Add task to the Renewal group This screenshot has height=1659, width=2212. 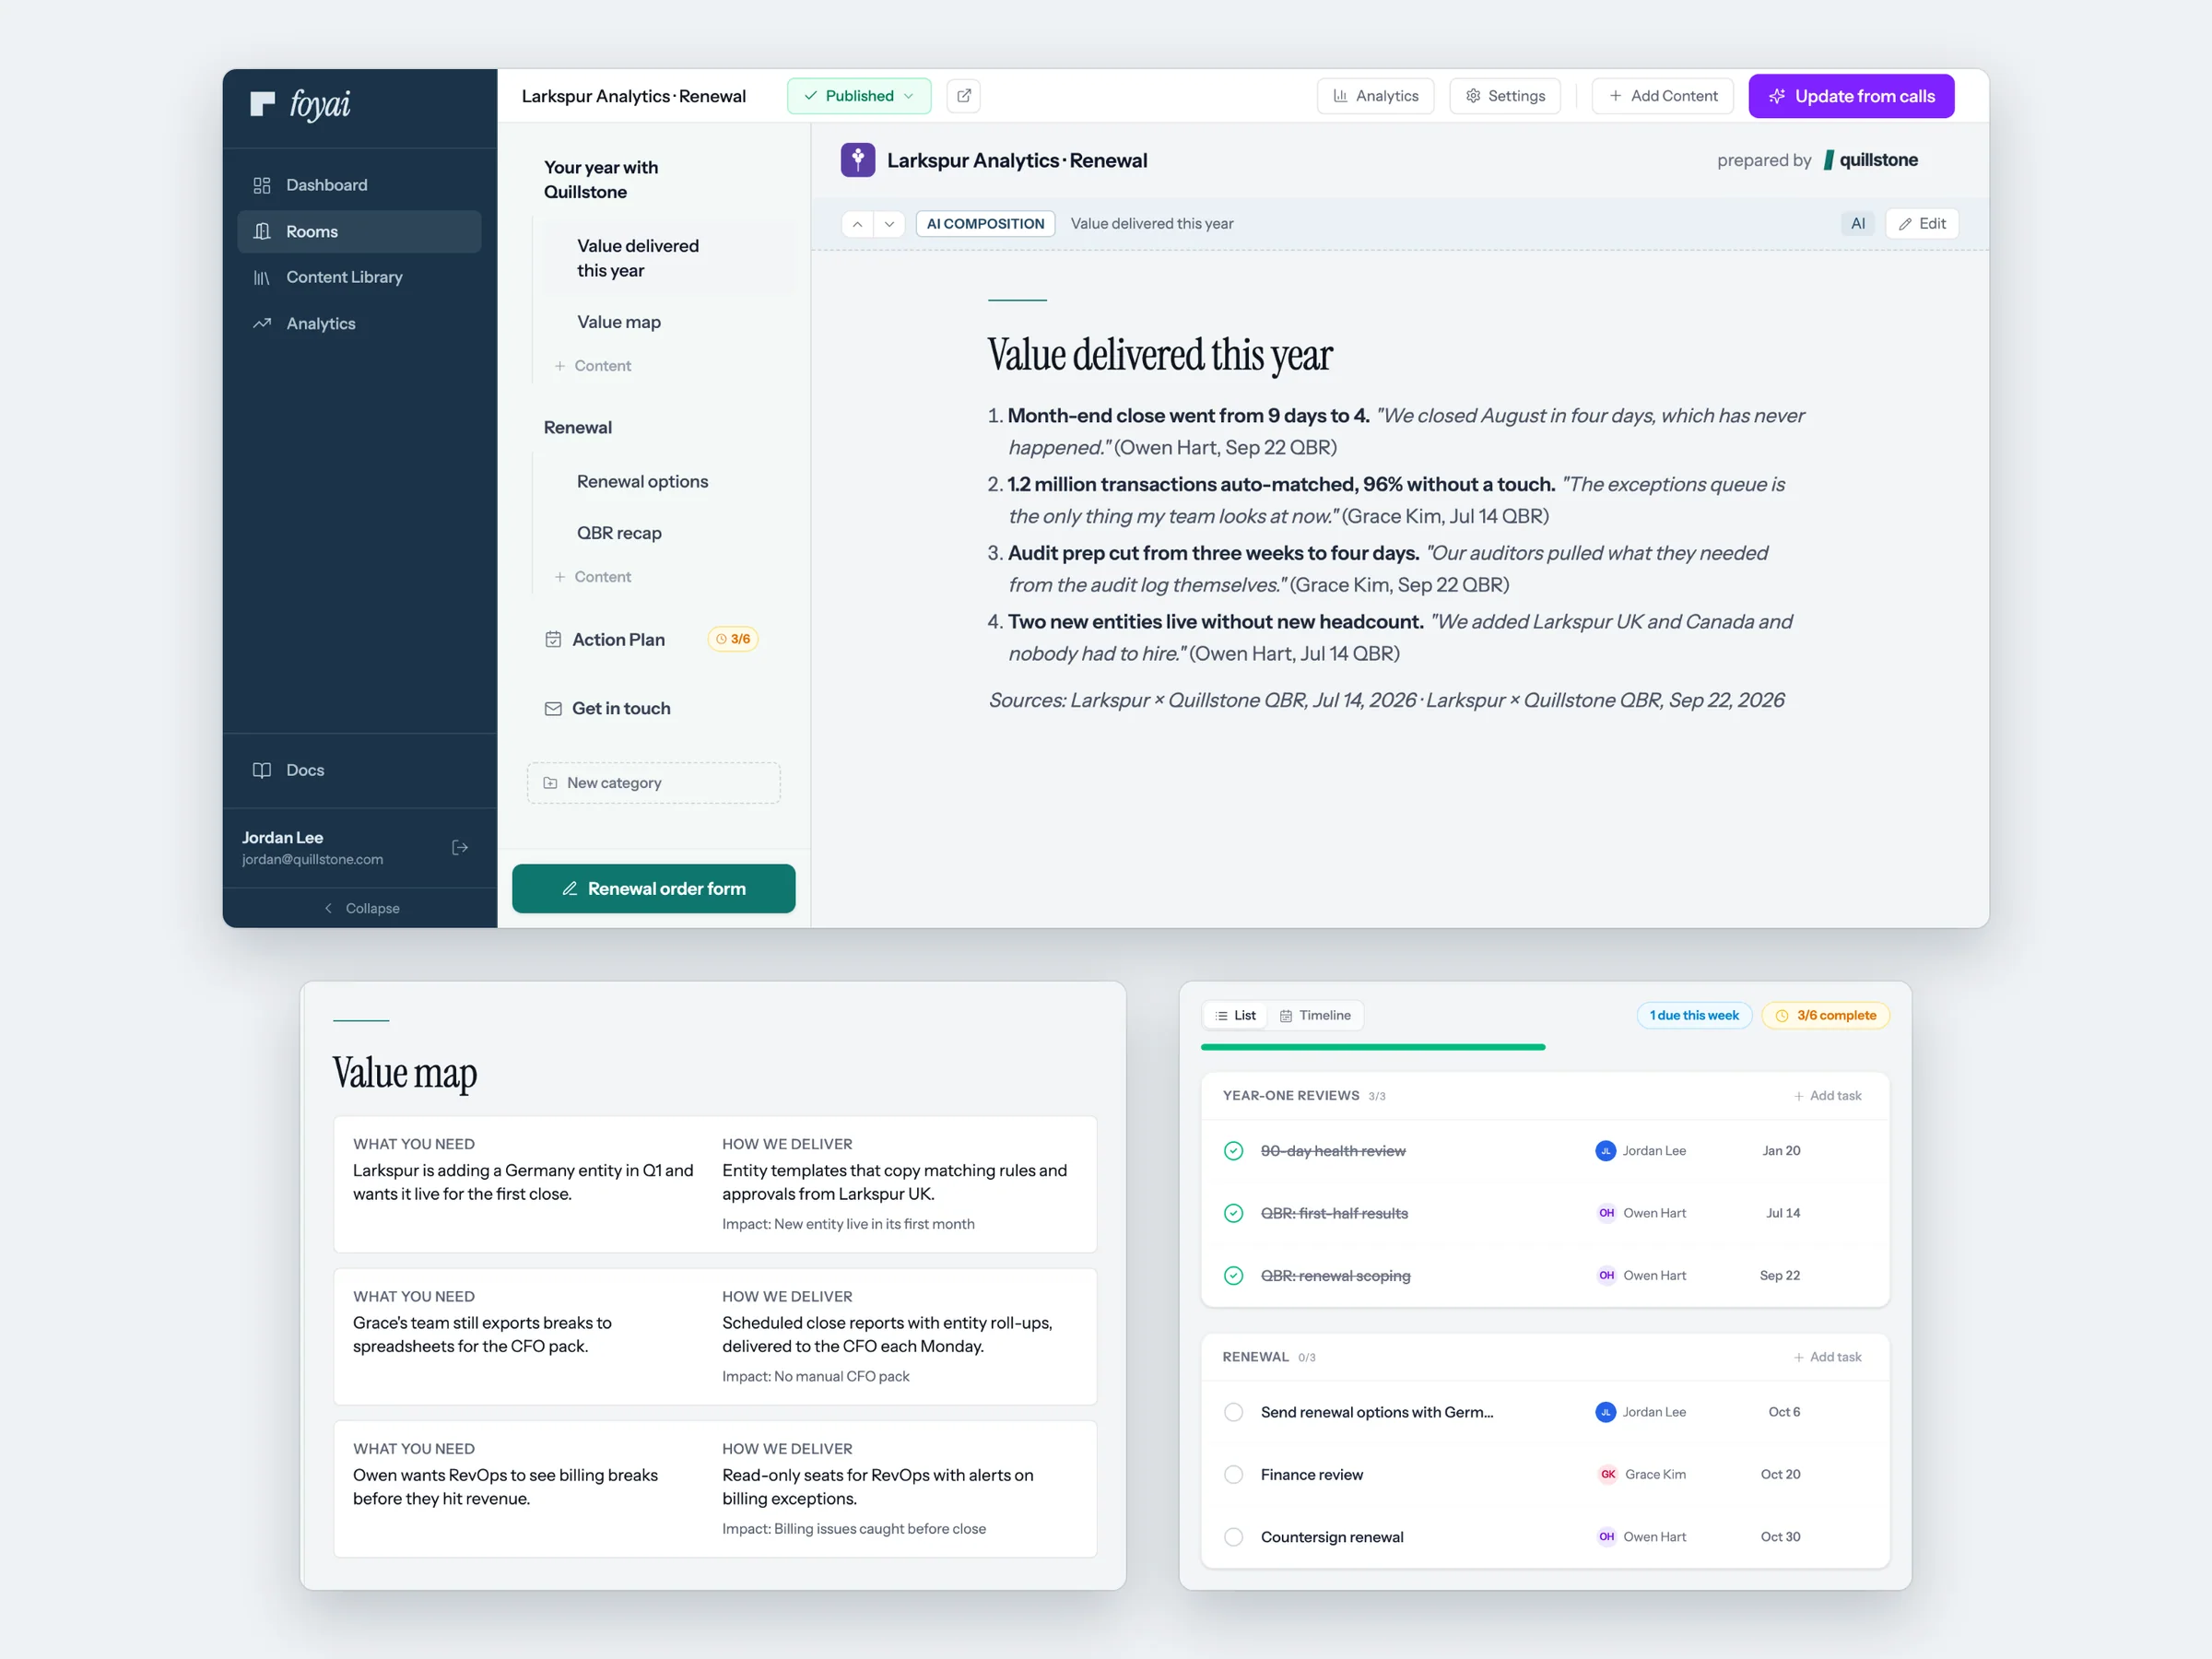coord(1827,1356)
